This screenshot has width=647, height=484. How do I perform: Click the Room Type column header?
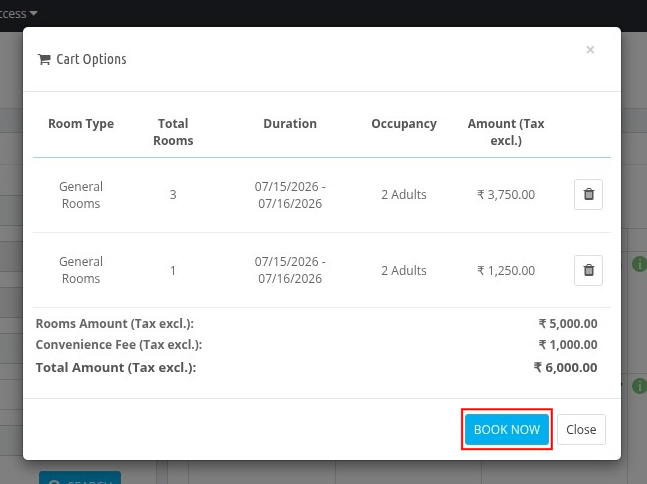pyautogui.click(x=81, y=124)
